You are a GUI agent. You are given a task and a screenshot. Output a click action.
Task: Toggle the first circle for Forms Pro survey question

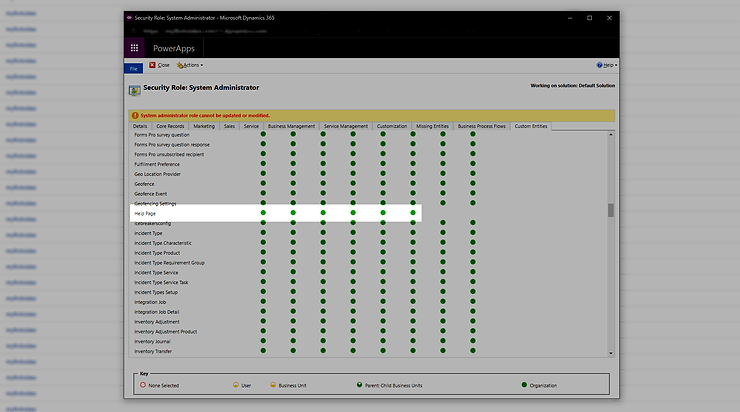tap(263, 135)
